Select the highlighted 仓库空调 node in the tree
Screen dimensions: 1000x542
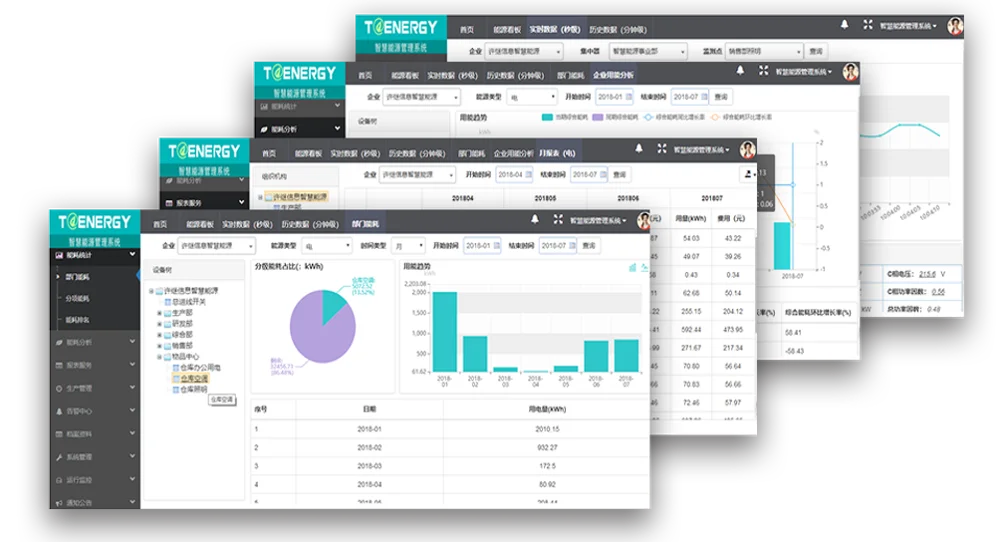click(194, 378)
